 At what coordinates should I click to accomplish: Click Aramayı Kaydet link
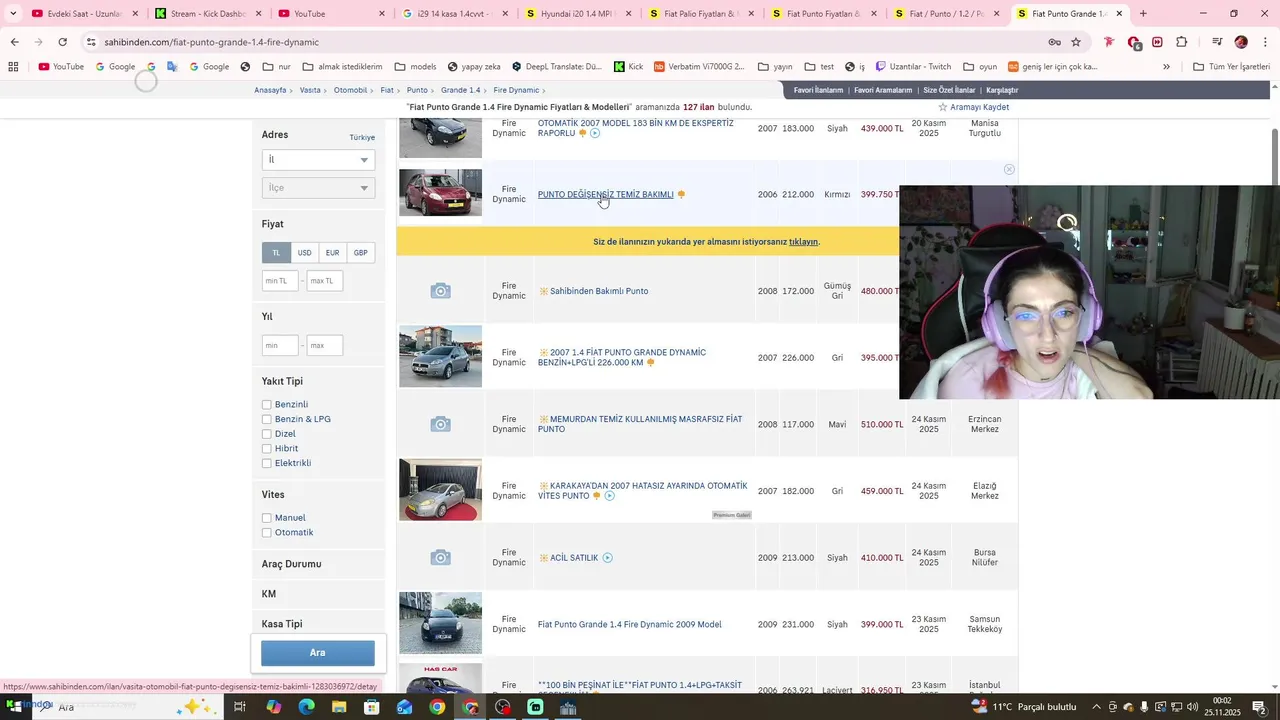[x=973, y=107]
